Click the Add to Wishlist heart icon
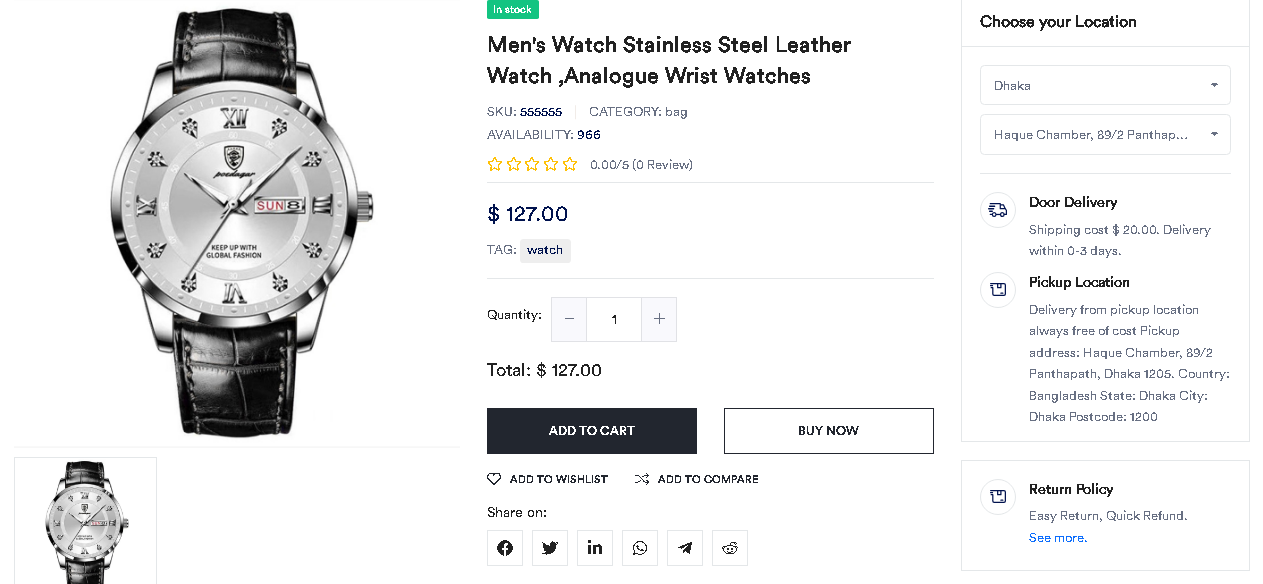The height and width of the screenshot is (584, 1263). 494,479
